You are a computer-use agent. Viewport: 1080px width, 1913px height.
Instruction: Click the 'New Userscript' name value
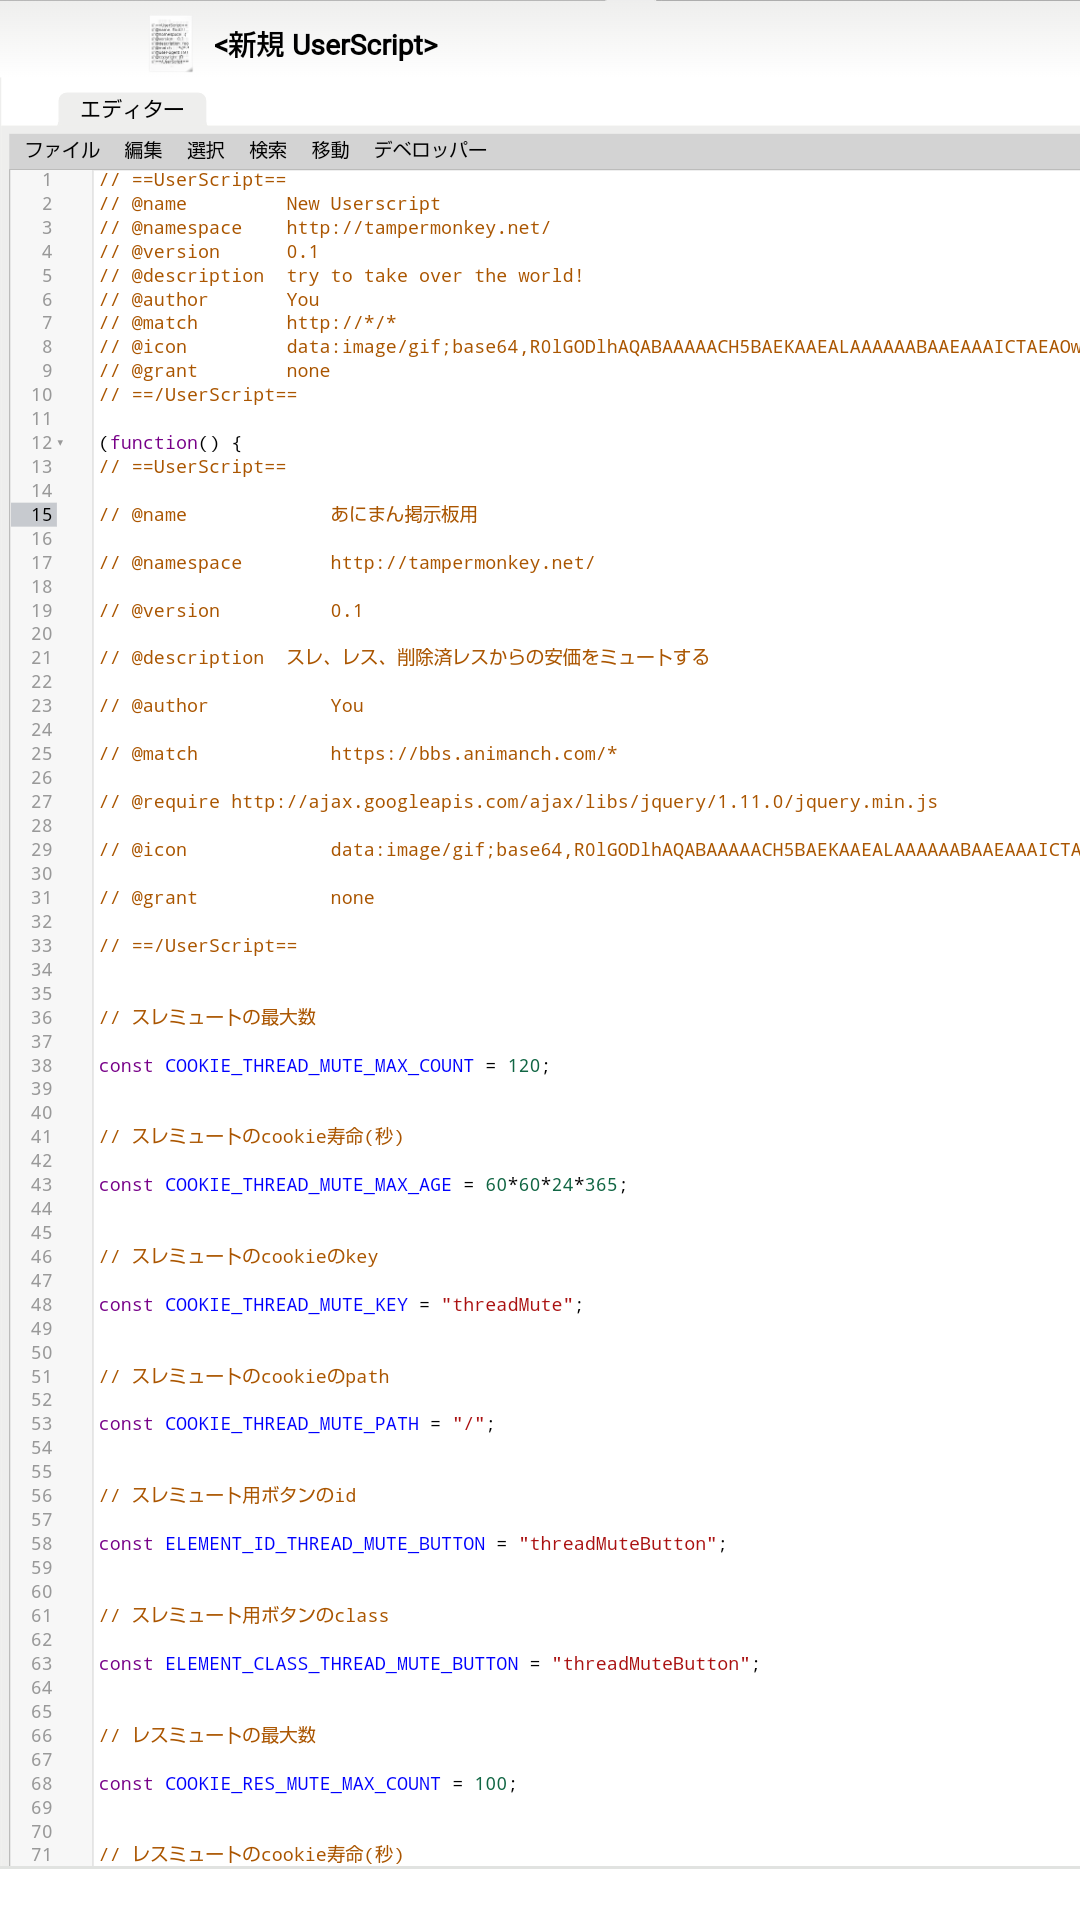pyautogui.click(x=363, y=204)
